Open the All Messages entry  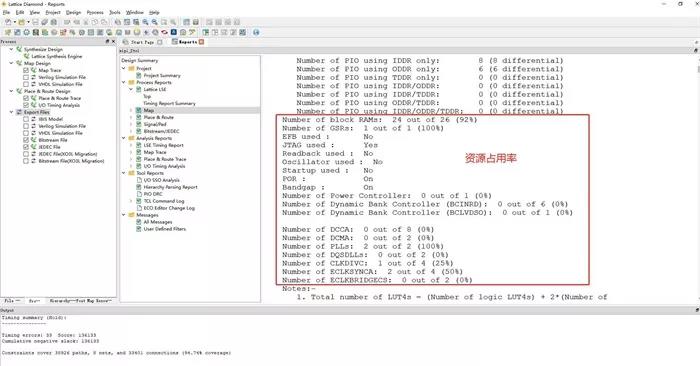pos(158,222)
